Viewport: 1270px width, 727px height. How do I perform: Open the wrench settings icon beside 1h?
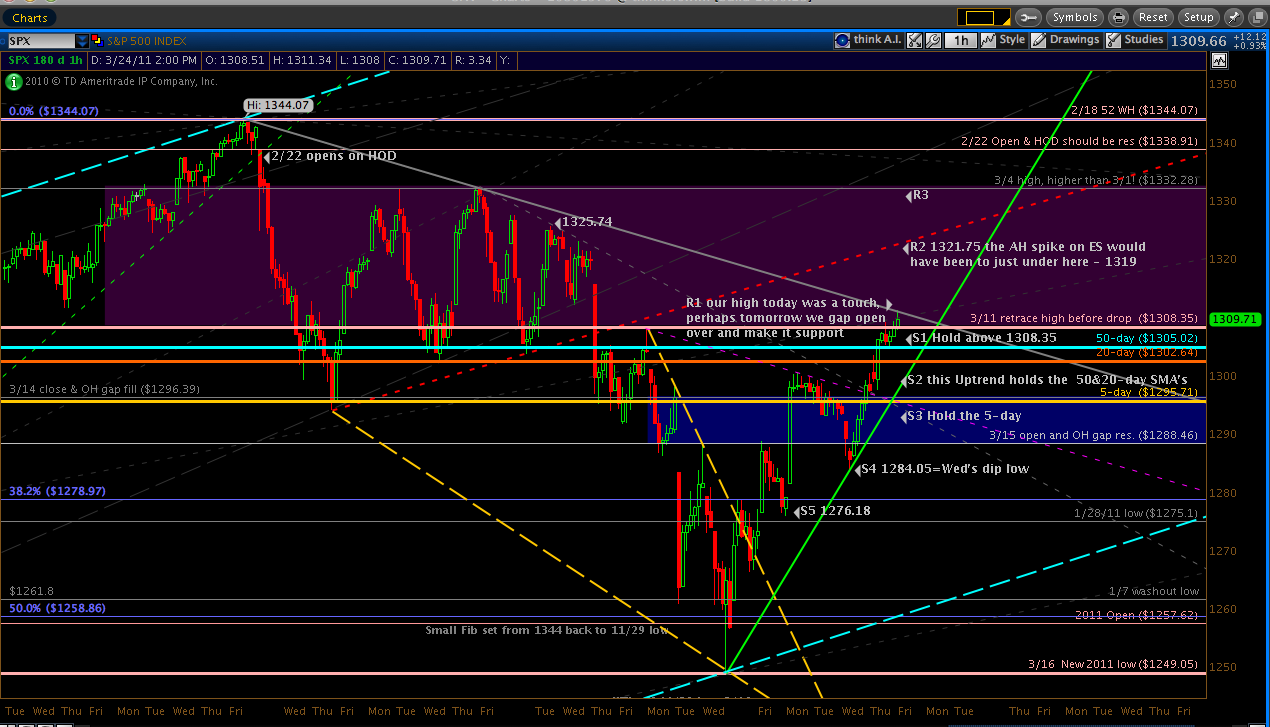tap(932, 41)
